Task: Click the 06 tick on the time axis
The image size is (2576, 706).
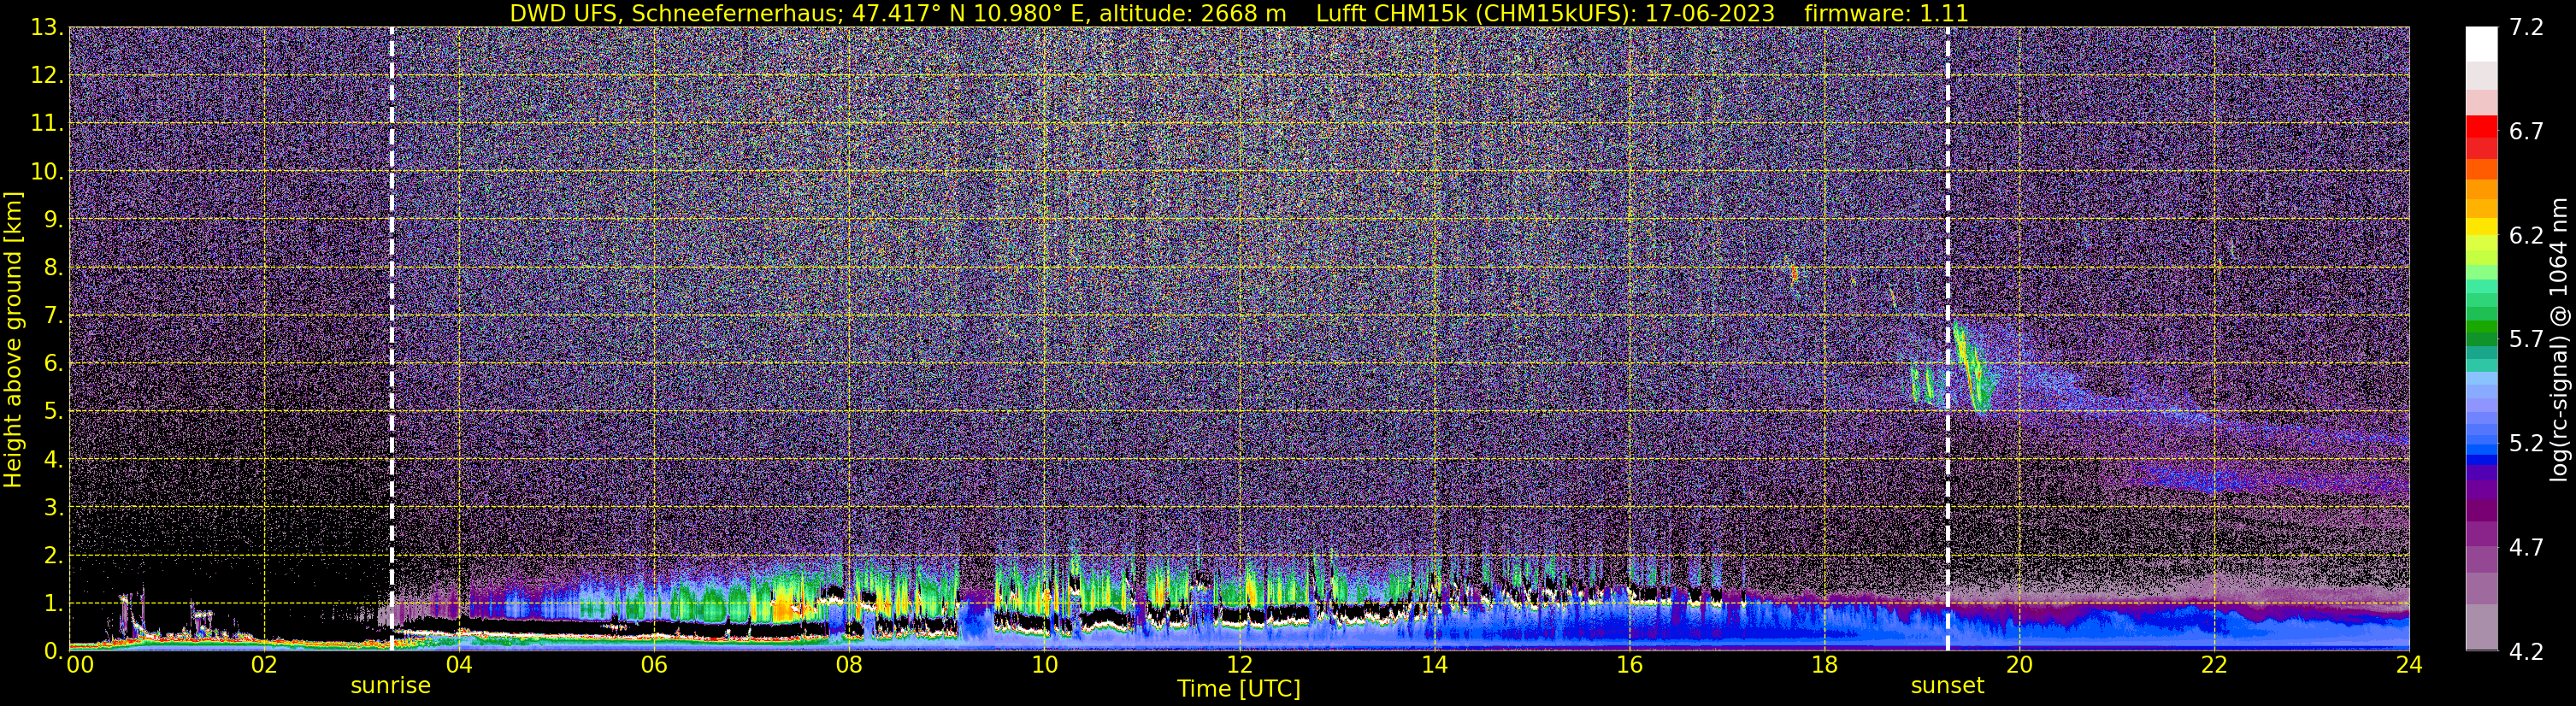Action: (653, 665)
